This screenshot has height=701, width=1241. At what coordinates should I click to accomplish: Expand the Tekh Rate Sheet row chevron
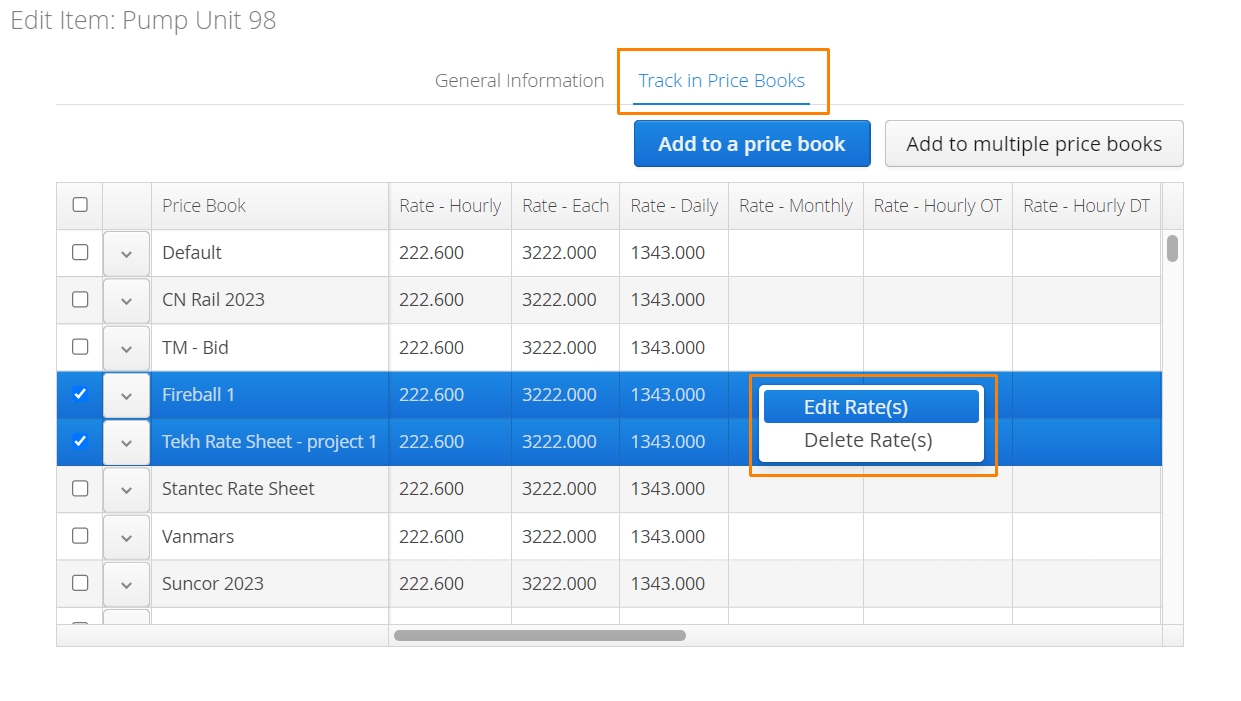(126, 443)
